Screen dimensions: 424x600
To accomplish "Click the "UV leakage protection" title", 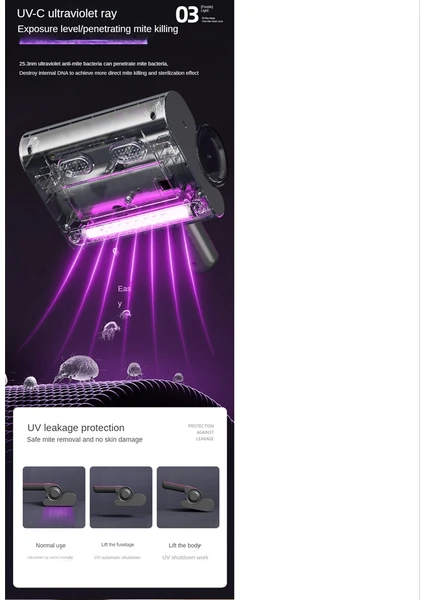I will click(76, 427).
